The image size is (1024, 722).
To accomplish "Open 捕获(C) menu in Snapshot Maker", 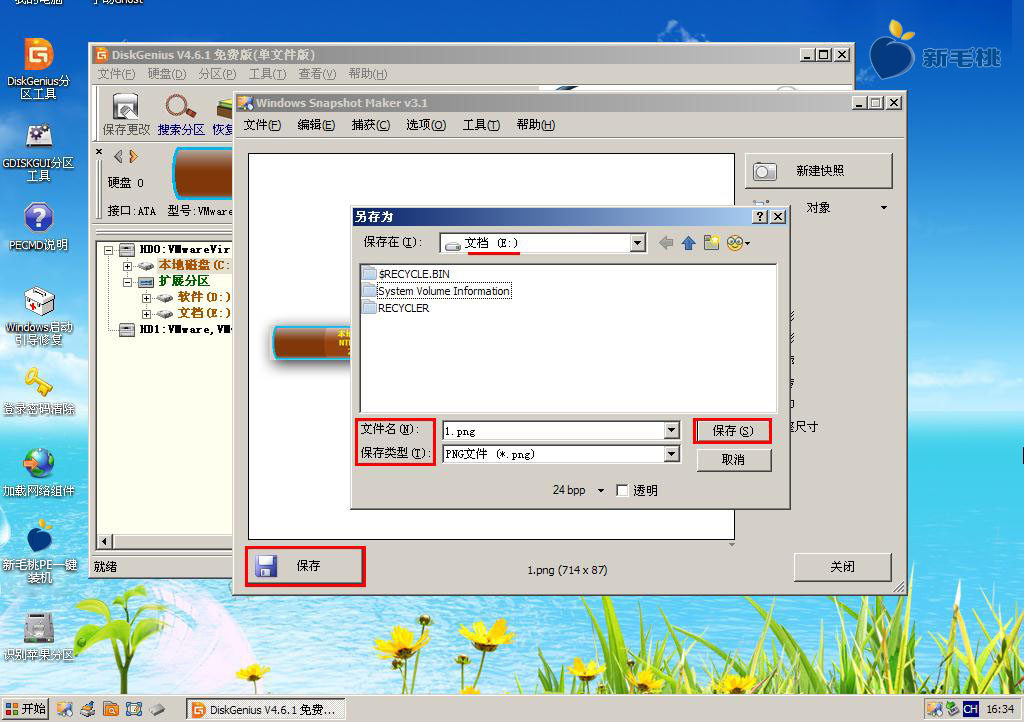I will coord(370,125).
